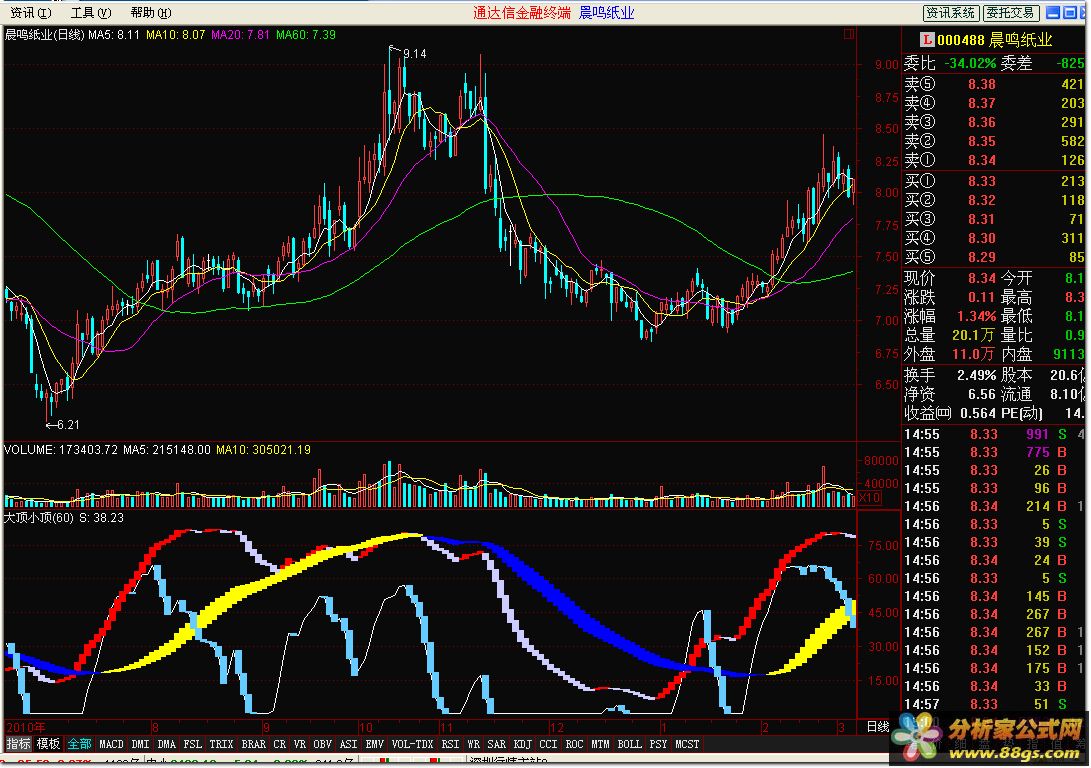Viewport: 1091px width, 768px height.
Task: Switch indicator to BOLL
Action: tap(630, 744)
